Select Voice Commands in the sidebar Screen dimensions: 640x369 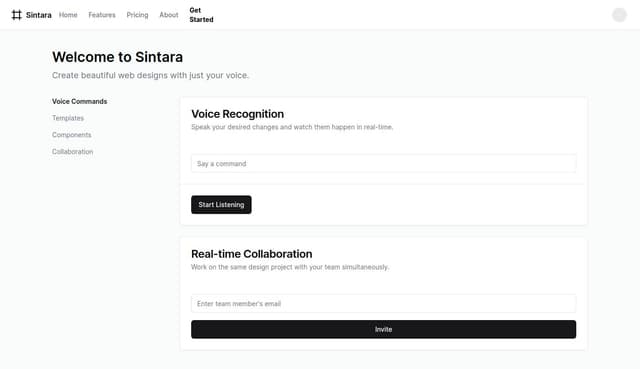tap(80, 101)
